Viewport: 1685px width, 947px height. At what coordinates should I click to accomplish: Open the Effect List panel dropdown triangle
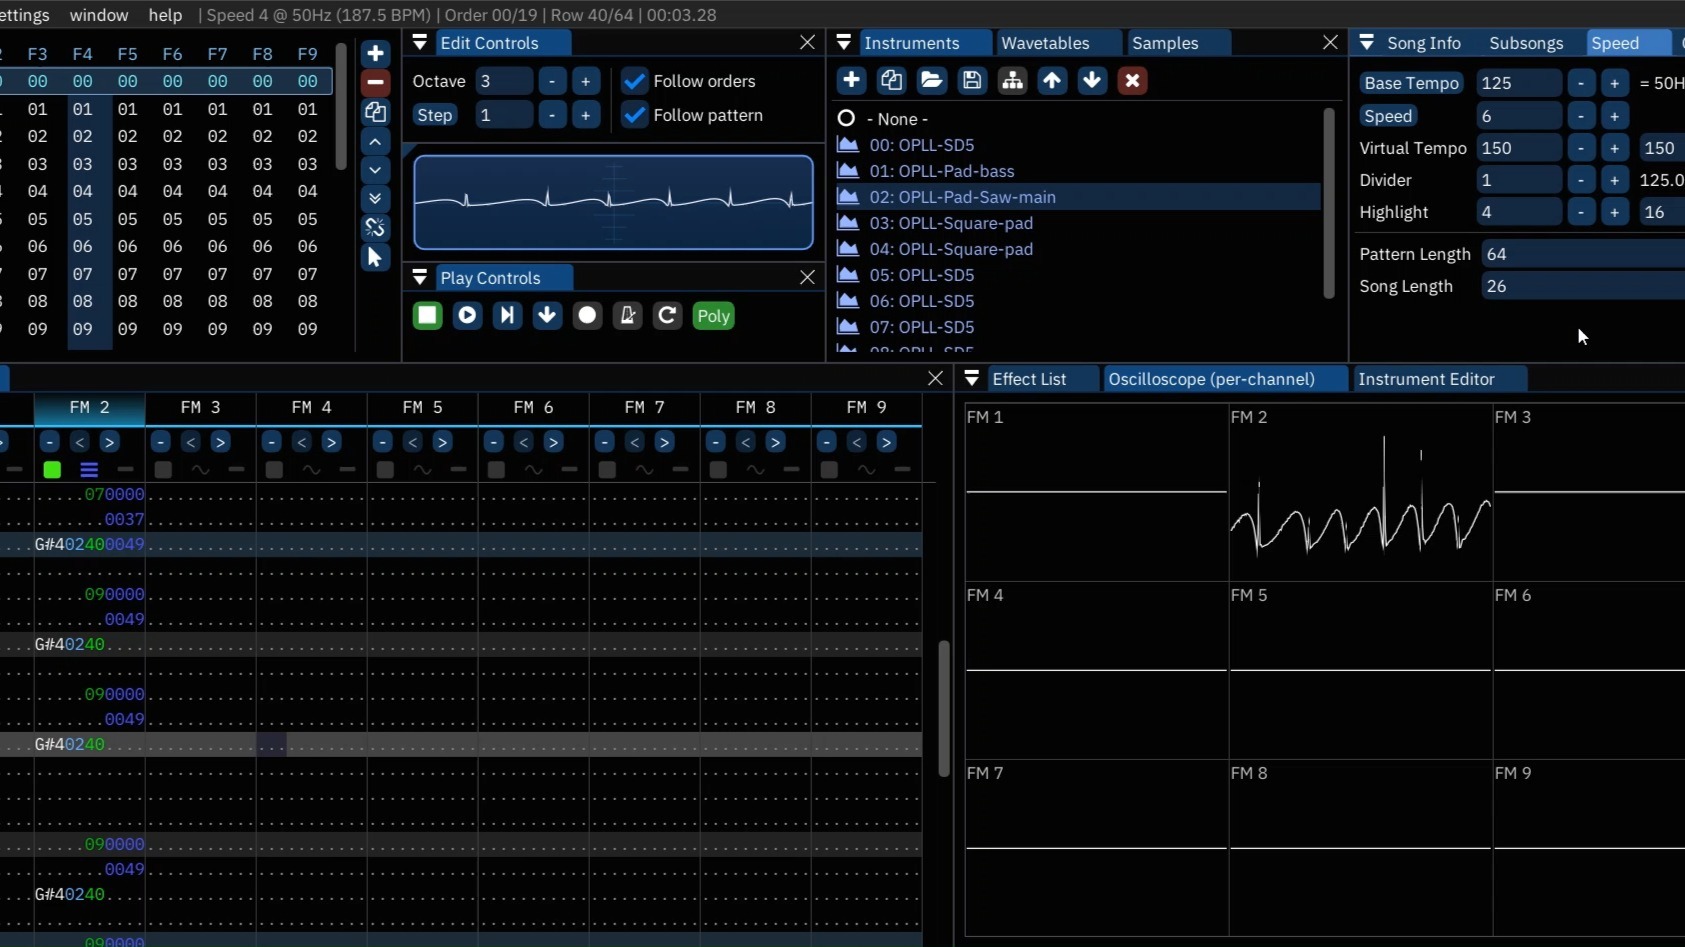(972, 378)
